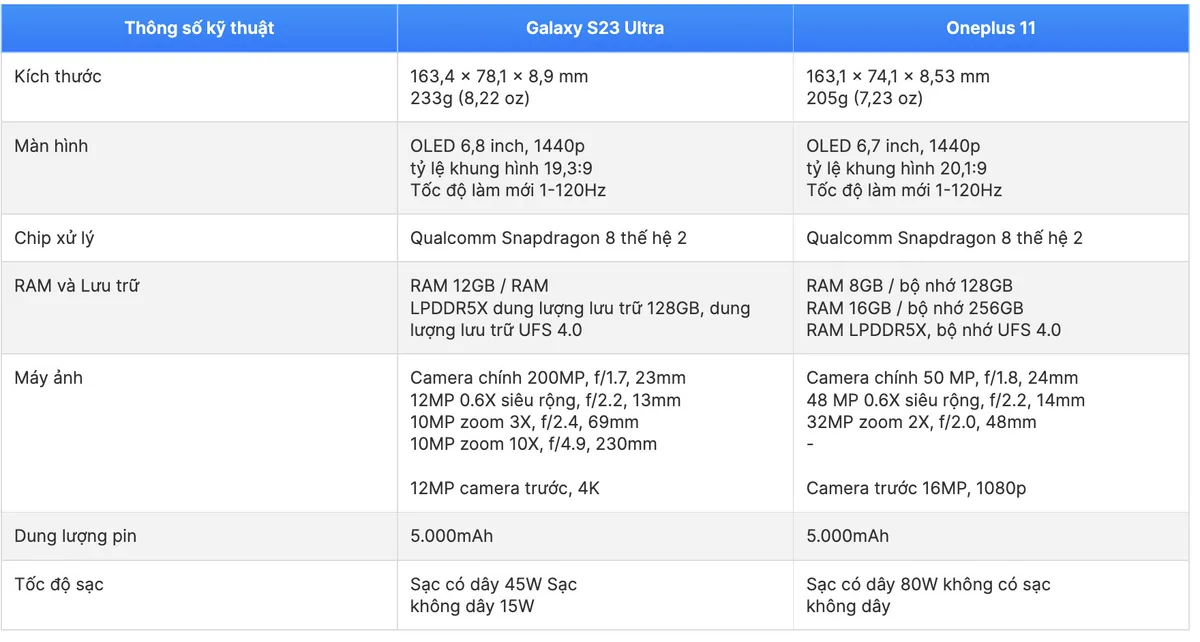Image resolution: width=1200 pixels, height=642 pixels.
Task: Click 'RAM 8GB / bộ nhớ 128GB' text
Action: pyautogui.click(x=909, y=286)
